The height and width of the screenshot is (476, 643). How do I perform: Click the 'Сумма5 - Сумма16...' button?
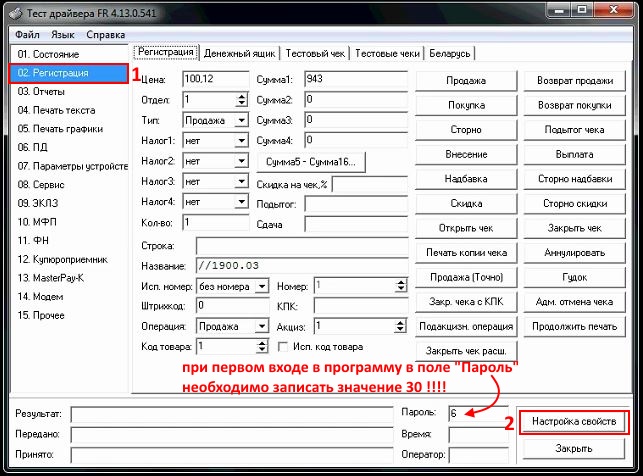[x=311, y=161]
